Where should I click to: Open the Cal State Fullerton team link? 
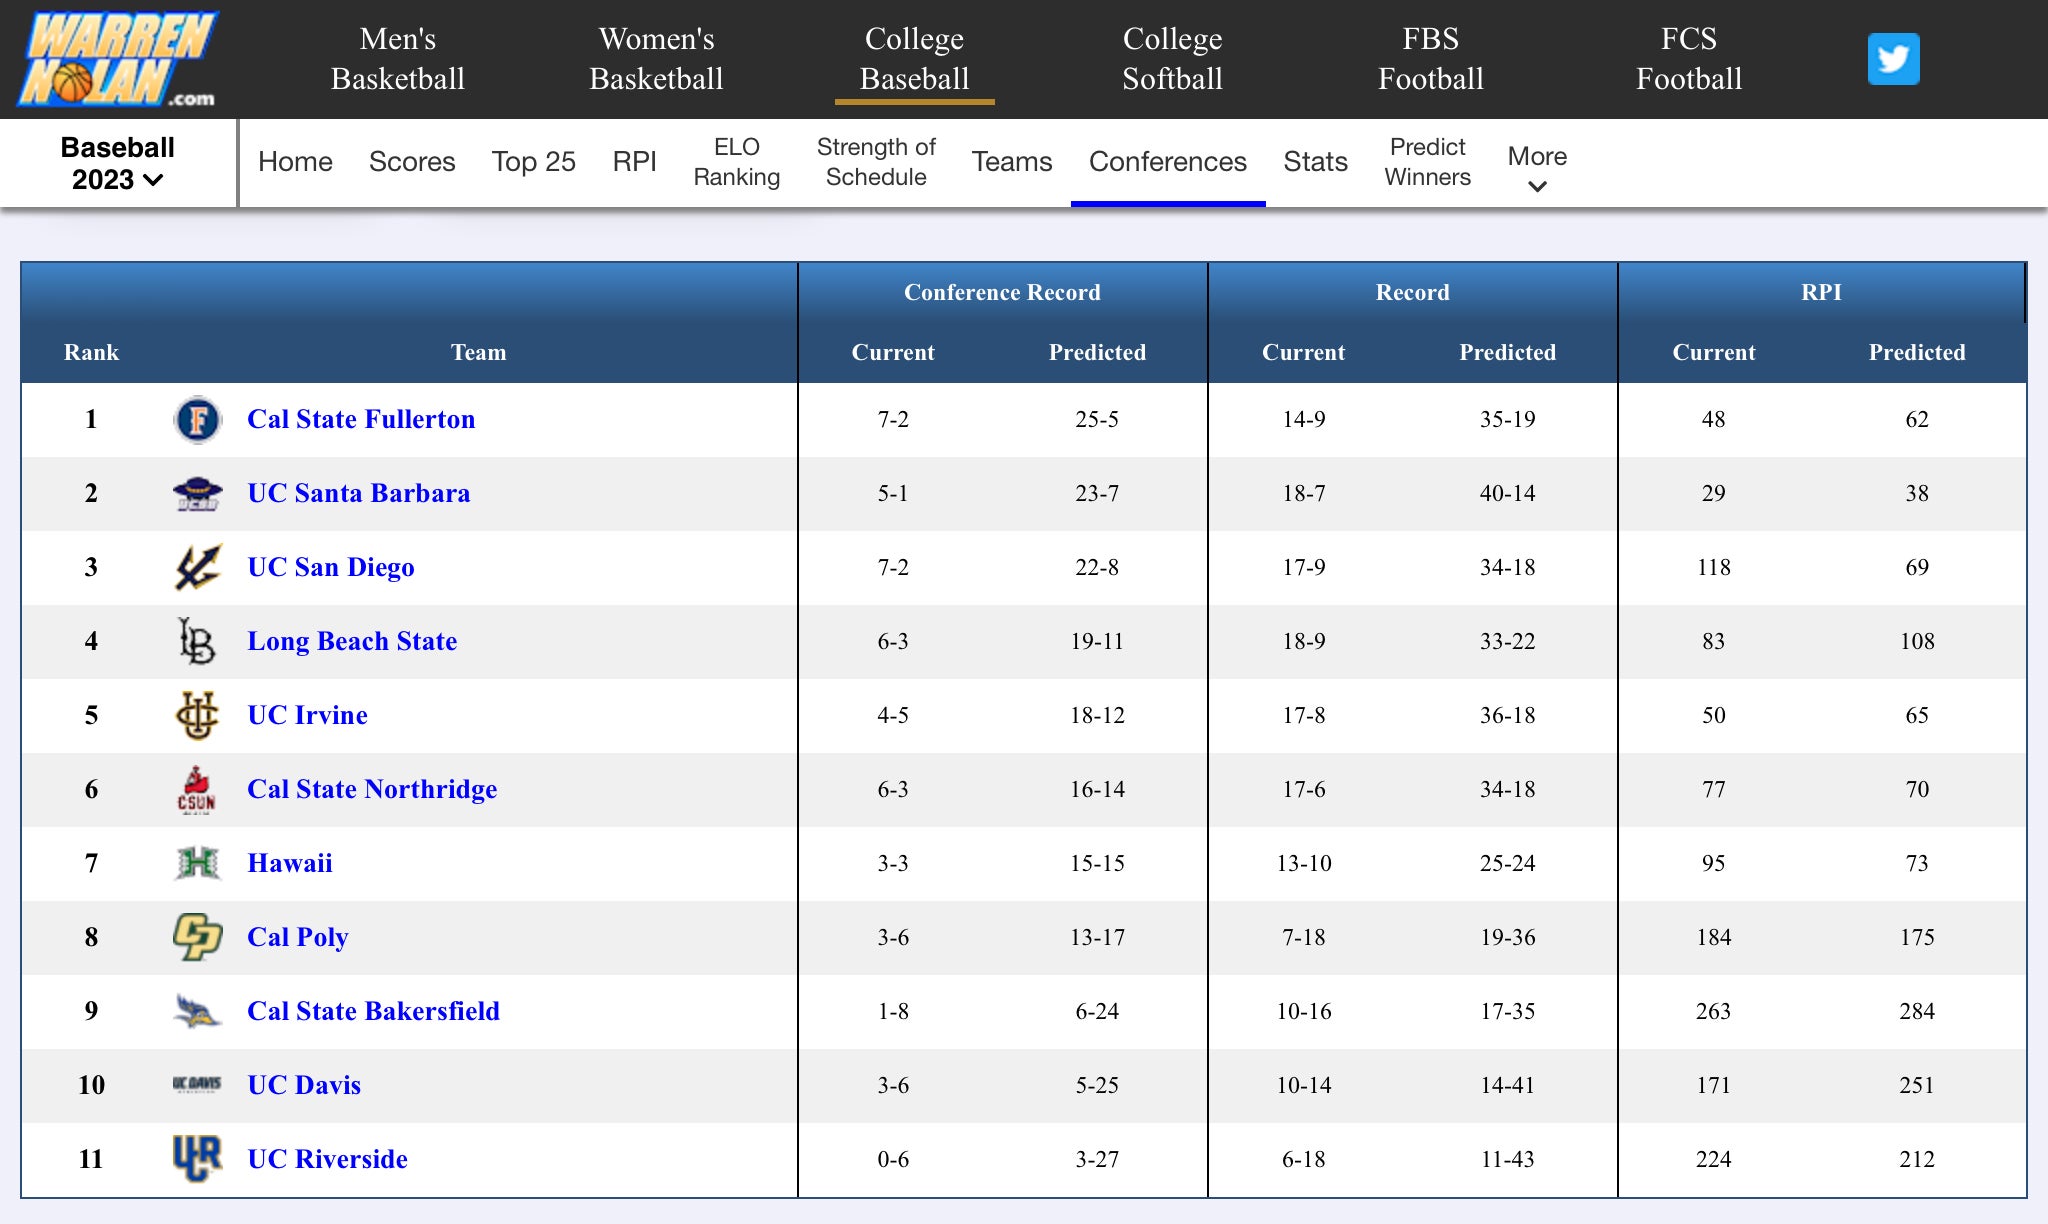tap(361, 420)
